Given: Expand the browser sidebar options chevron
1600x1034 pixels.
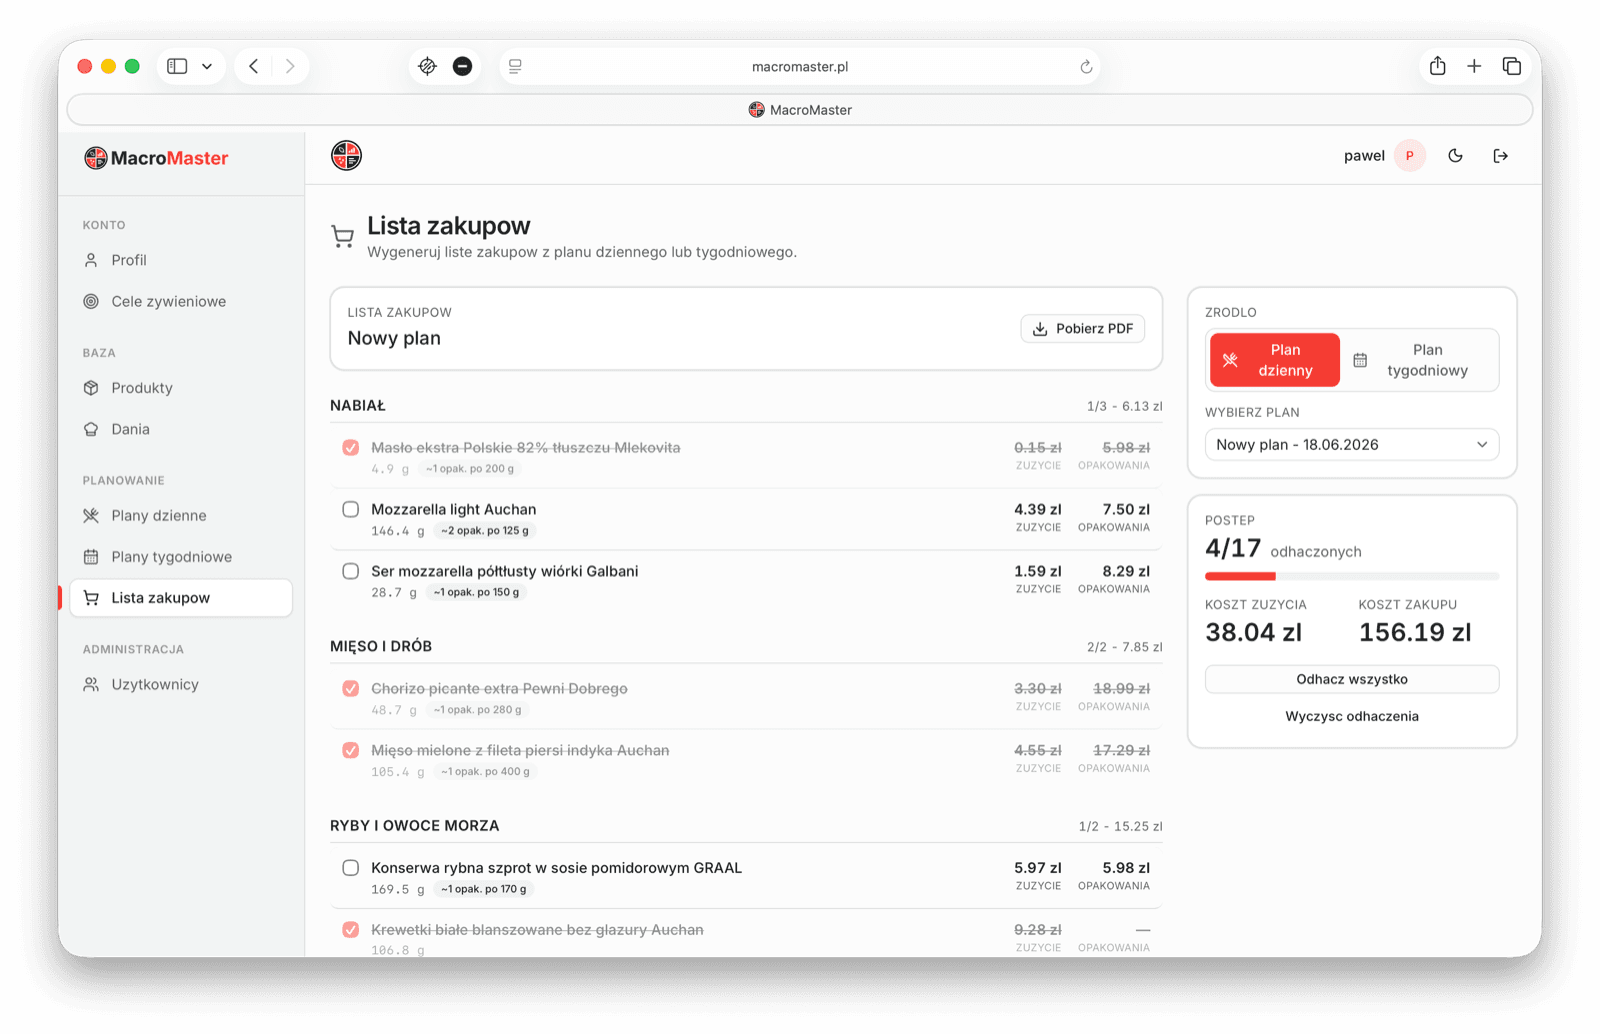Looking at the screenshot, I should pyautogui.click(x=207, y=67).
